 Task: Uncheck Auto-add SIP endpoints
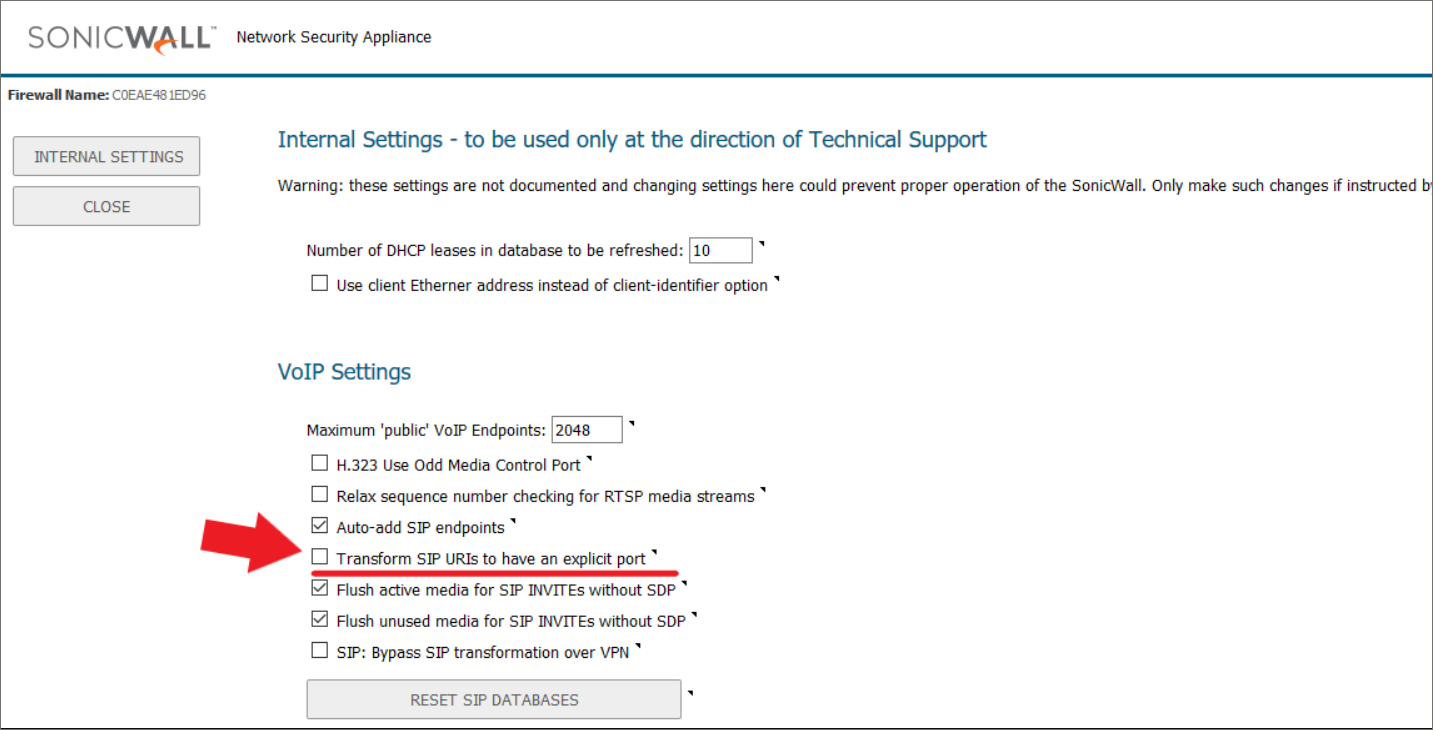coord(320,525)
